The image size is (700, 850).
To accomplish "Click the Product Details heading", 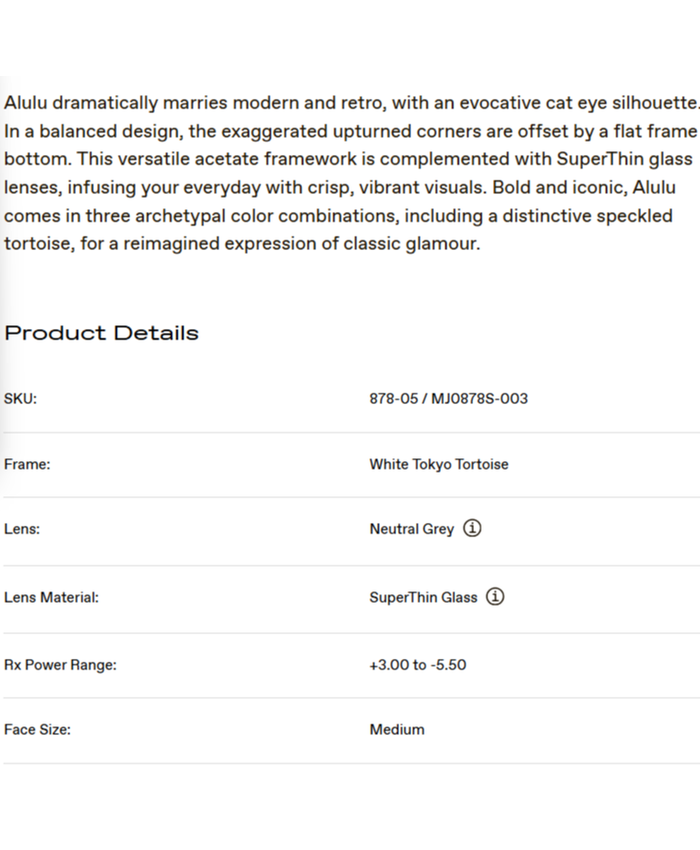I will (x=102, y=333).
